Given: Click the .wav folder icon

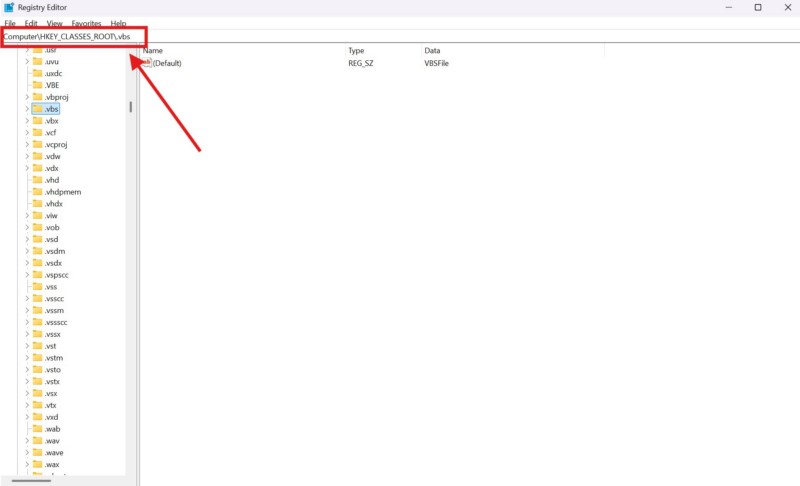Looking at the screenshot, I should point(37,441).
